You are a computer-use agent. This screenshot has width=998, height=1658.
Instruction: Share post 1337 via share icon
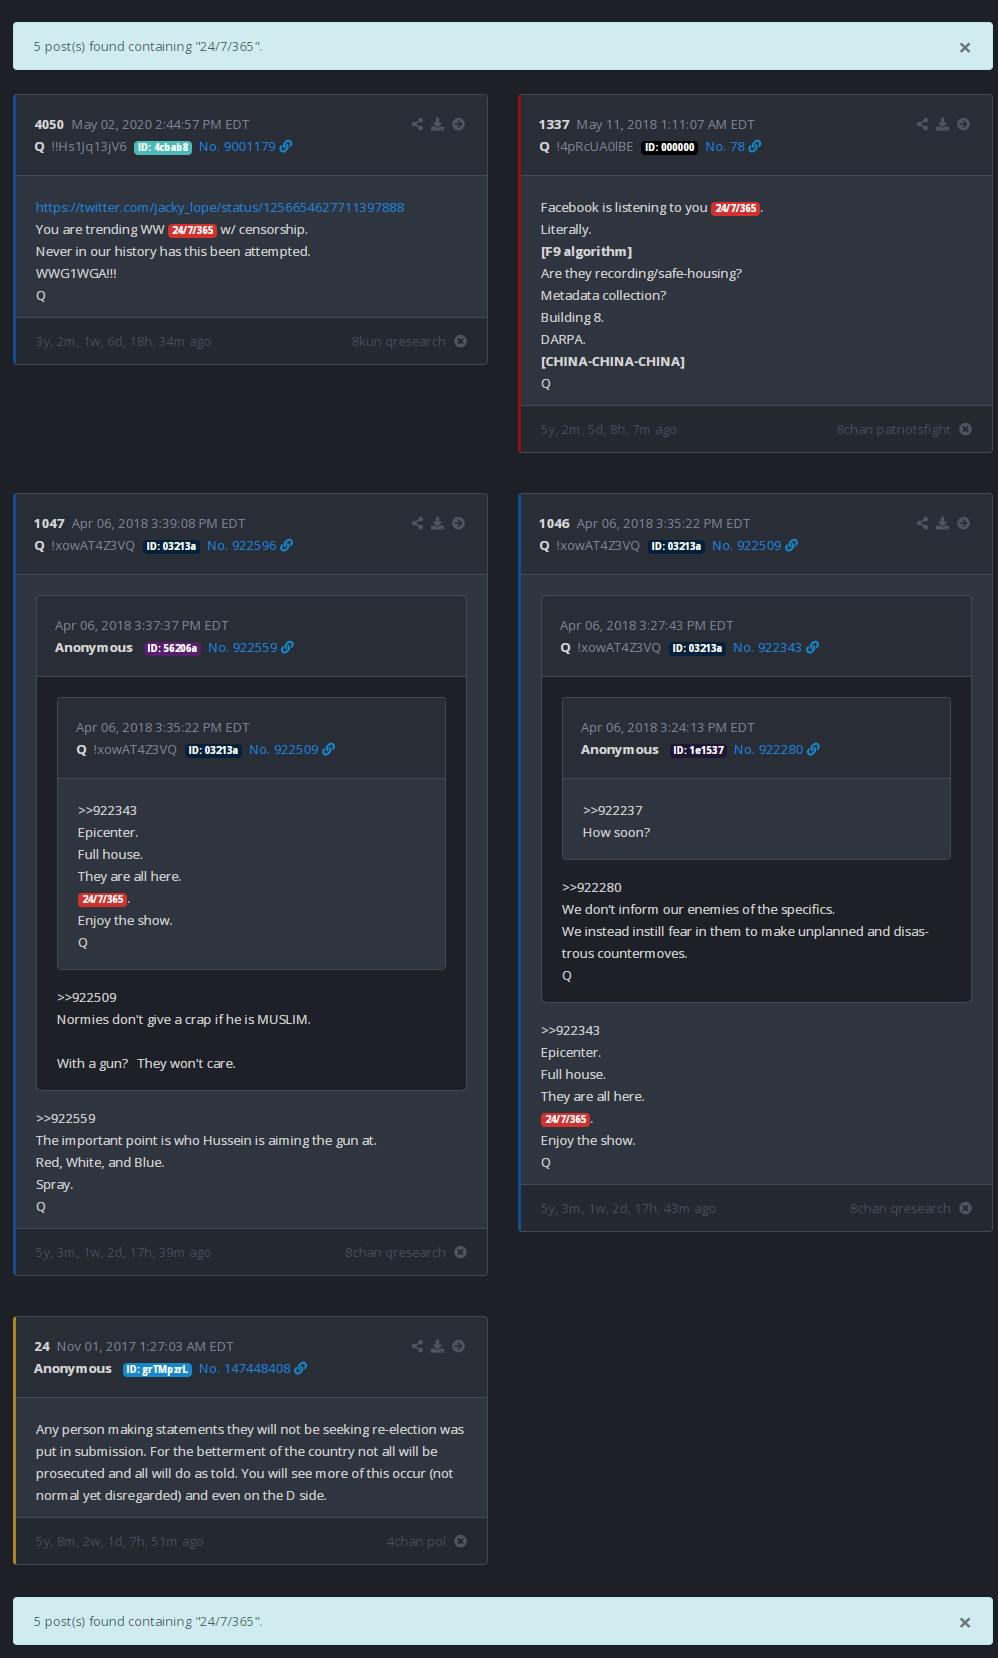[x=922, y=124]
